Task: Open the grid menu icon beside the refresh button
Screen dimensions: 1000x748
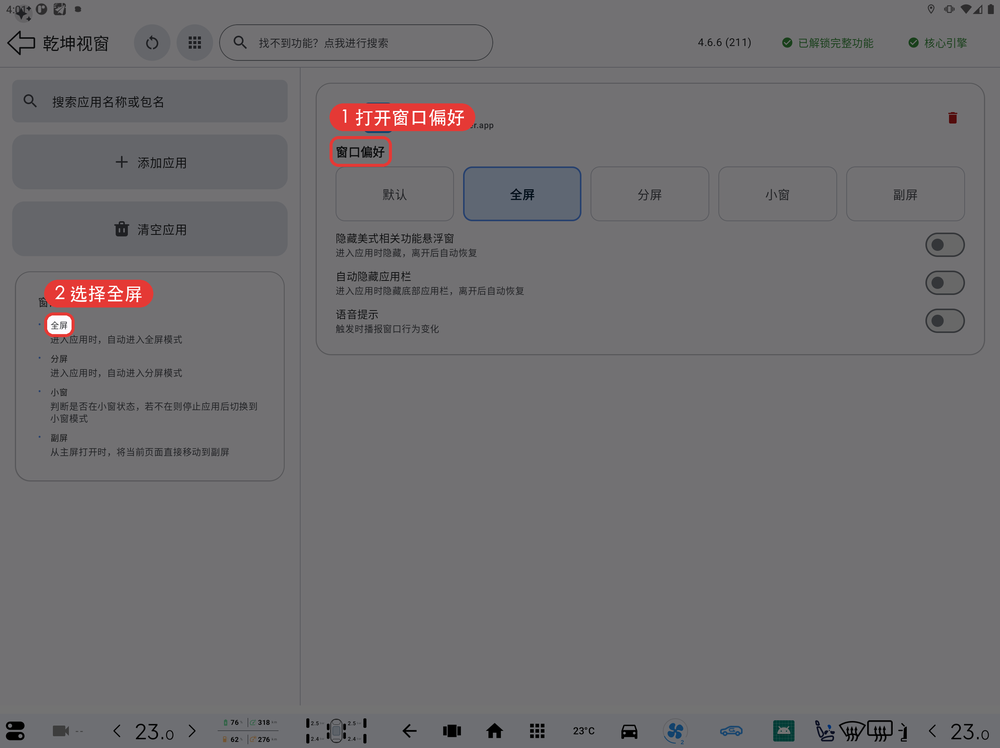Action: click(x=195, y=43)
